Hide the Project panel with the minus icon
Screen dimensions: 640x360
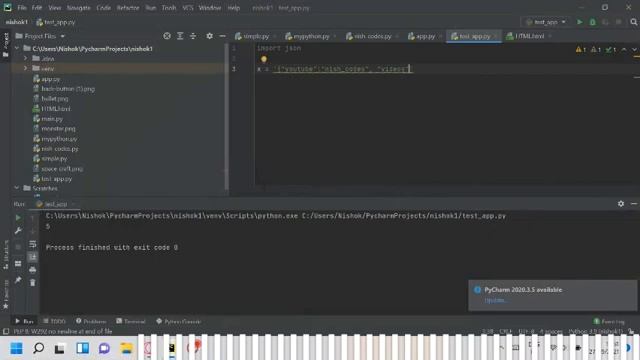pyautogui.click(x=222, y=36)
